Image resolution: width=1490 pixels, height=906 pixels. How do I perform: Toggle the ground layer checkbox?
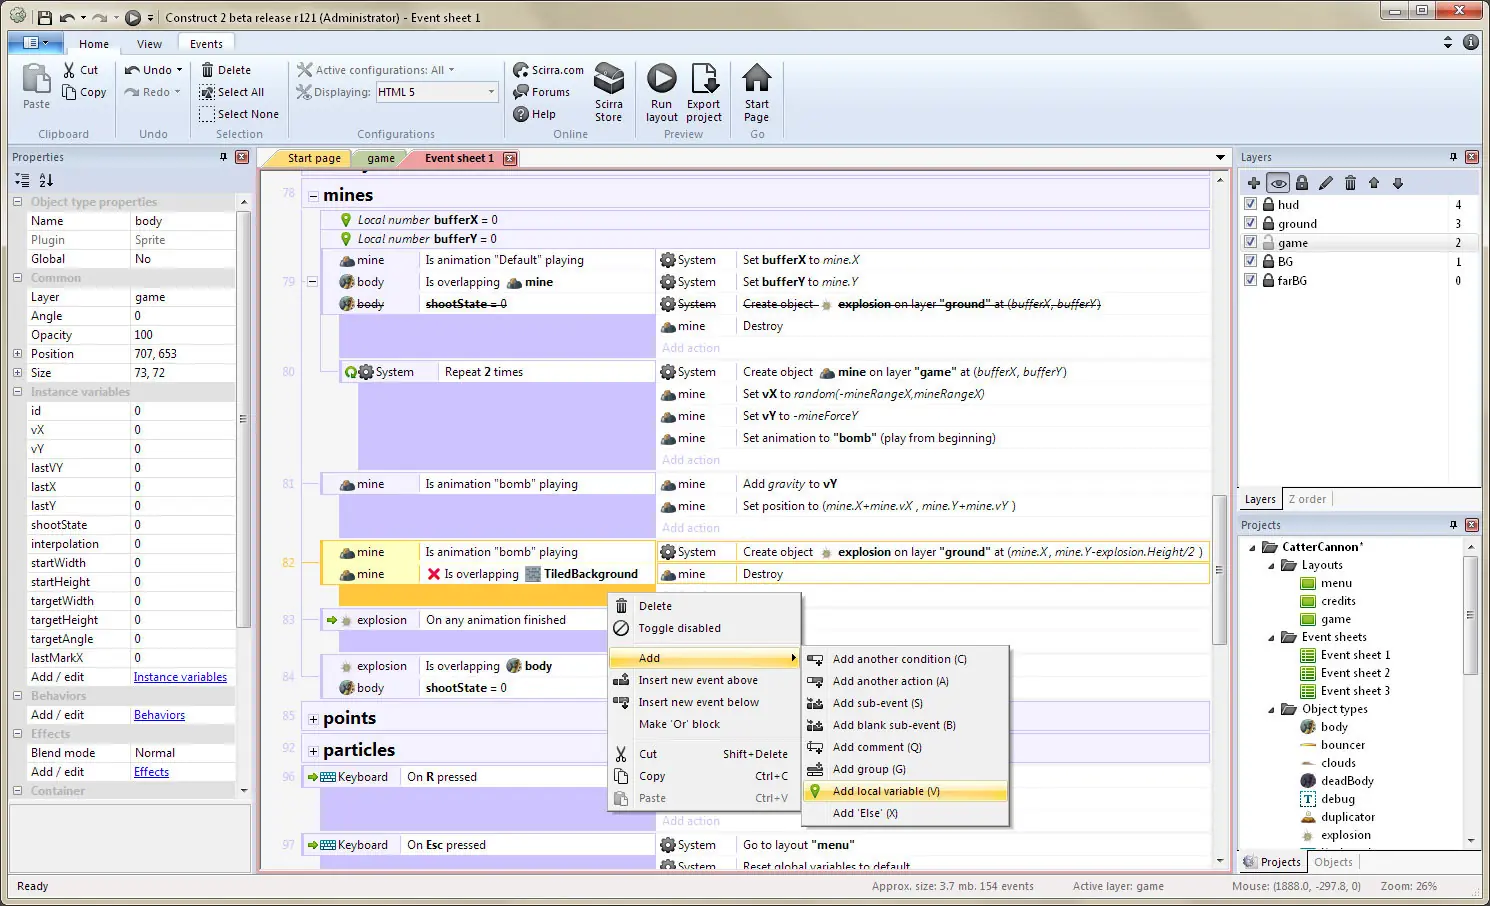pos(1250,223)
